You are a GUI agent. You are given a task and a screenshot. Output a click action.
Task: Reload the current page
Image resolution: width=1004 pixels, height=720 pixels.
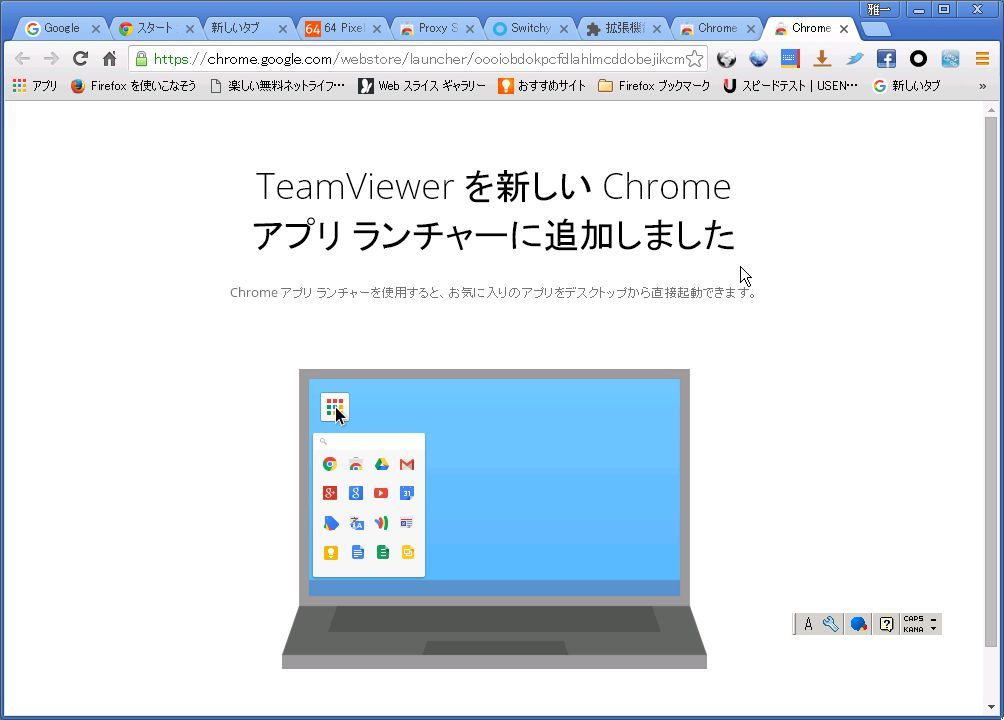[80, 59]
